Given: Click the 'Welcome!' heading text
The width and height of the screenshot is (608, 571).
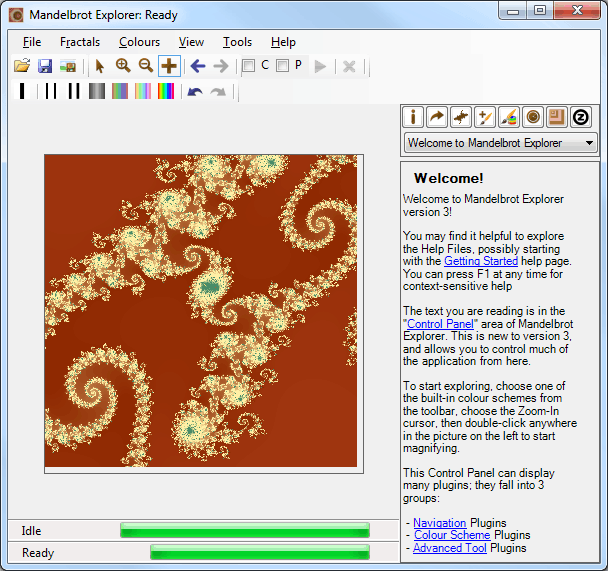Looking at the screenshot, I should 449,178.
